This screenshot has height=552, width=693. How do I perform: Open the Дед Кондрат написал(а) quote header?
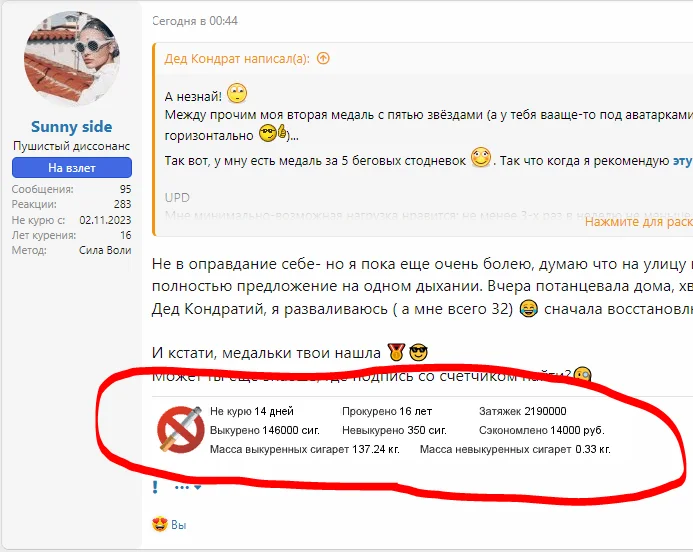click(237, 59)
